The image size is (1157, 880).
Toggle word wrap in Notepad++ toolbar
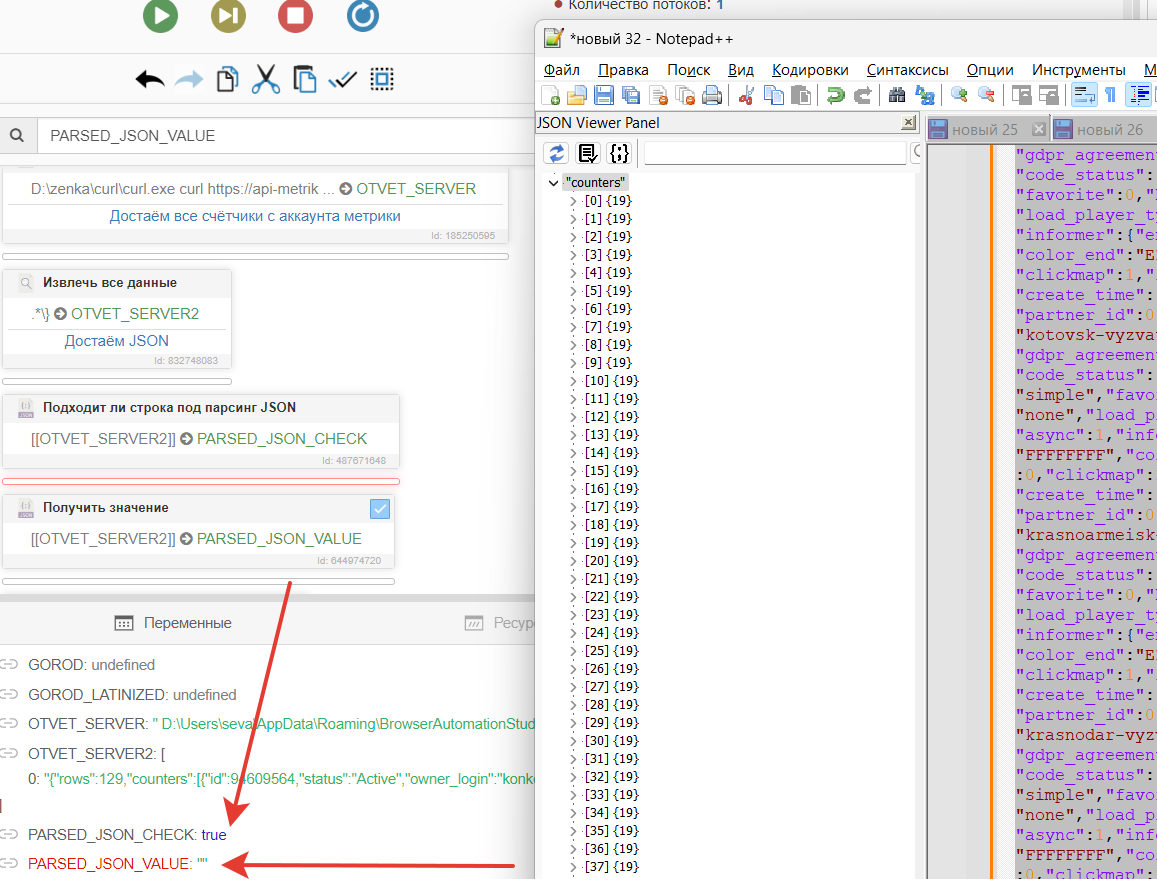[x=1083, y=96]
